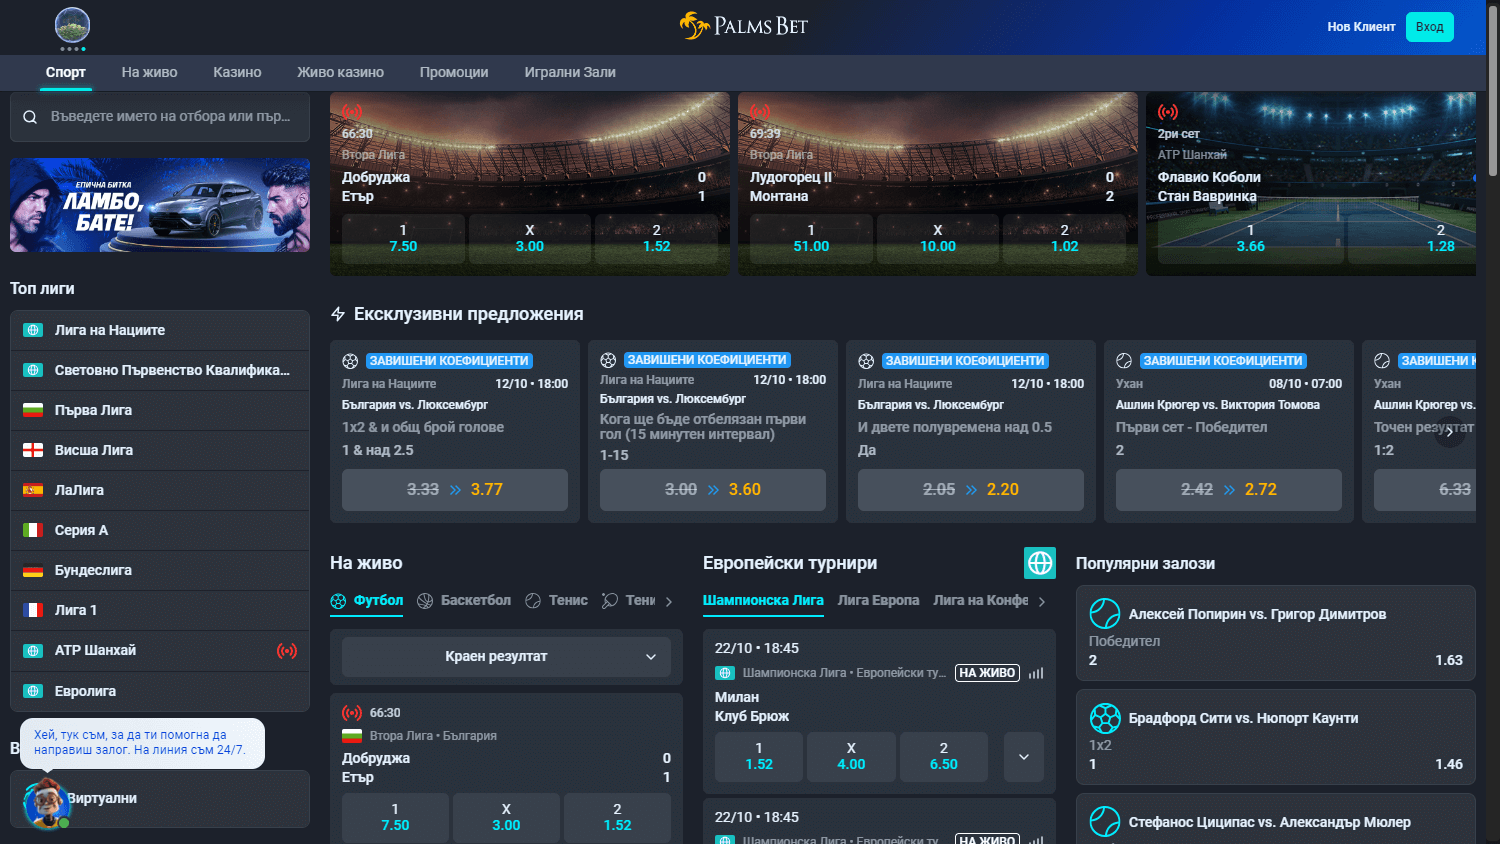This screenshot has width=1500, height=844.
Task: Click the team search input field
Action: tap(160, 117)
